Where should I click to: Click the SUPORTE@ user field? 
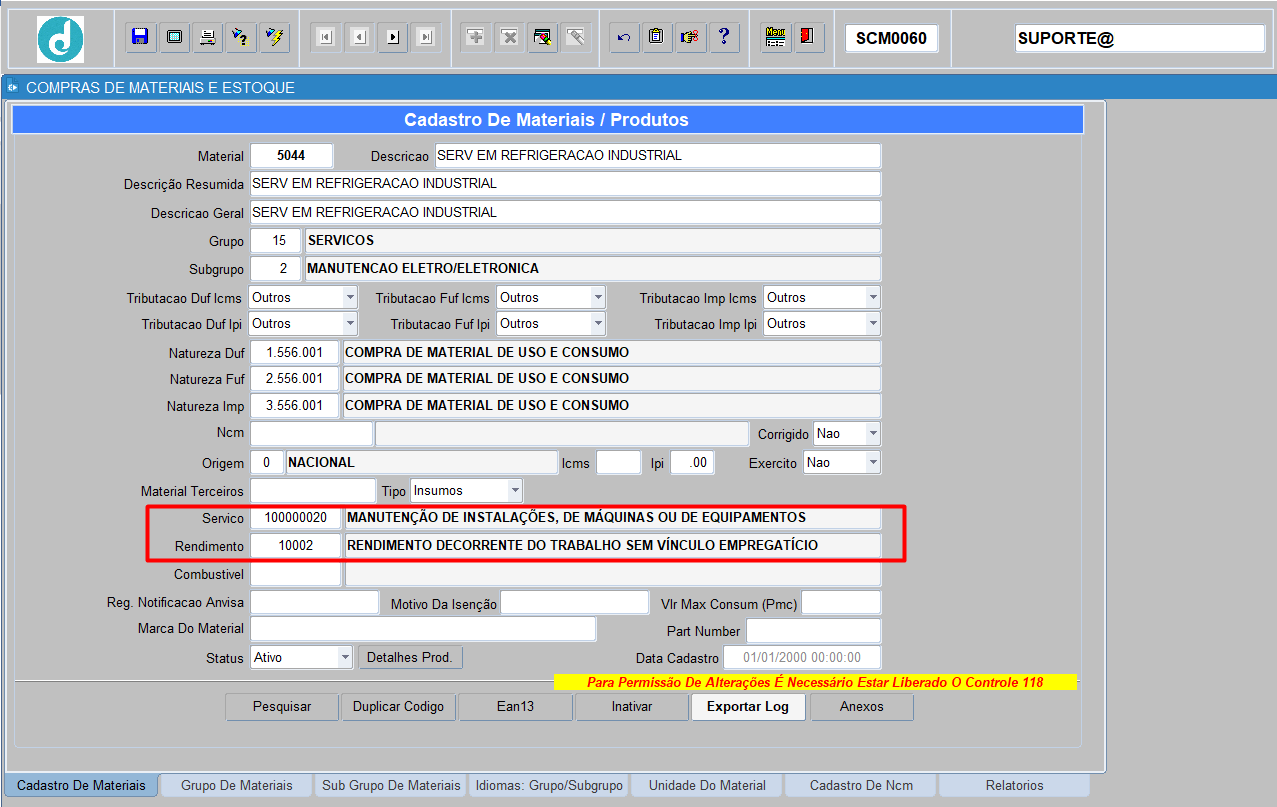pyautogui.click(x=1140, y=39)
